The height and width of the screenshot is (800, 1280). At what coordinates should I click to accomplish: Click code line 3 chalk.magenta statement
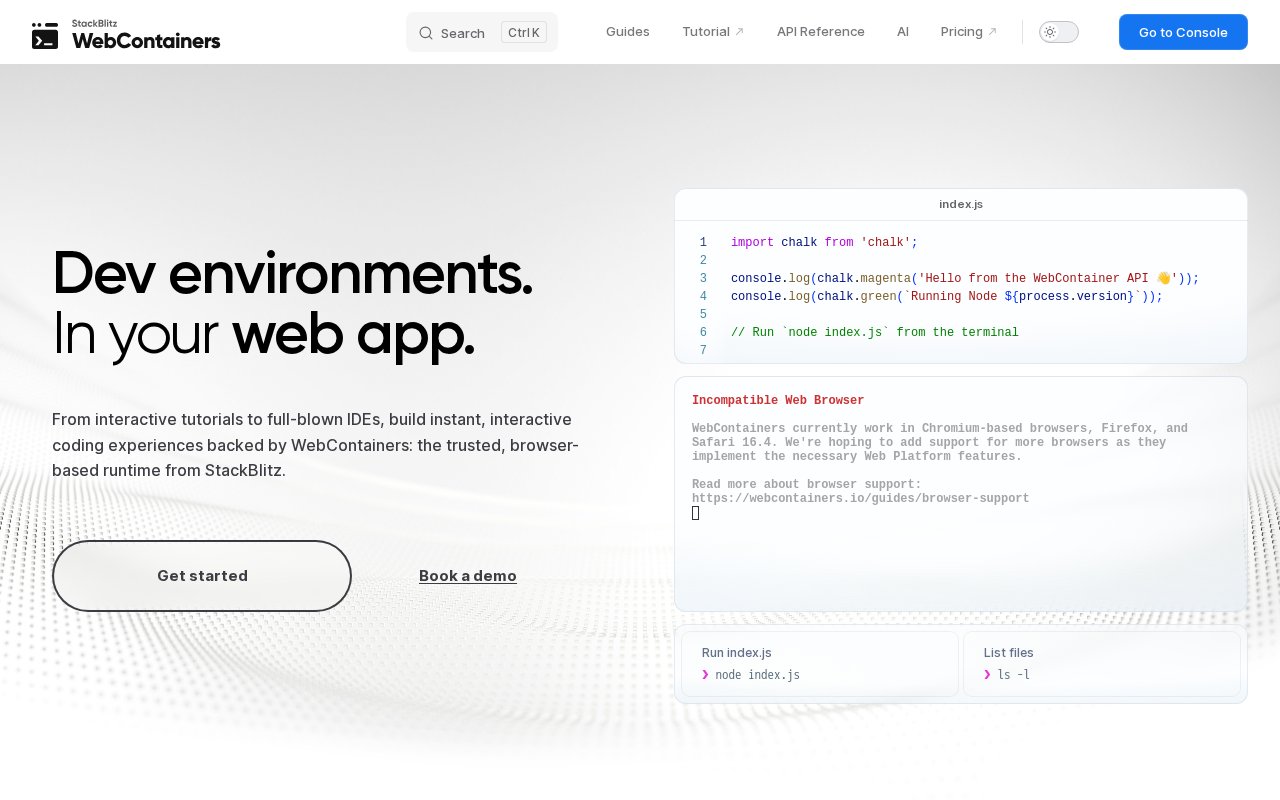pyautogui.click(x=965, y=279)
